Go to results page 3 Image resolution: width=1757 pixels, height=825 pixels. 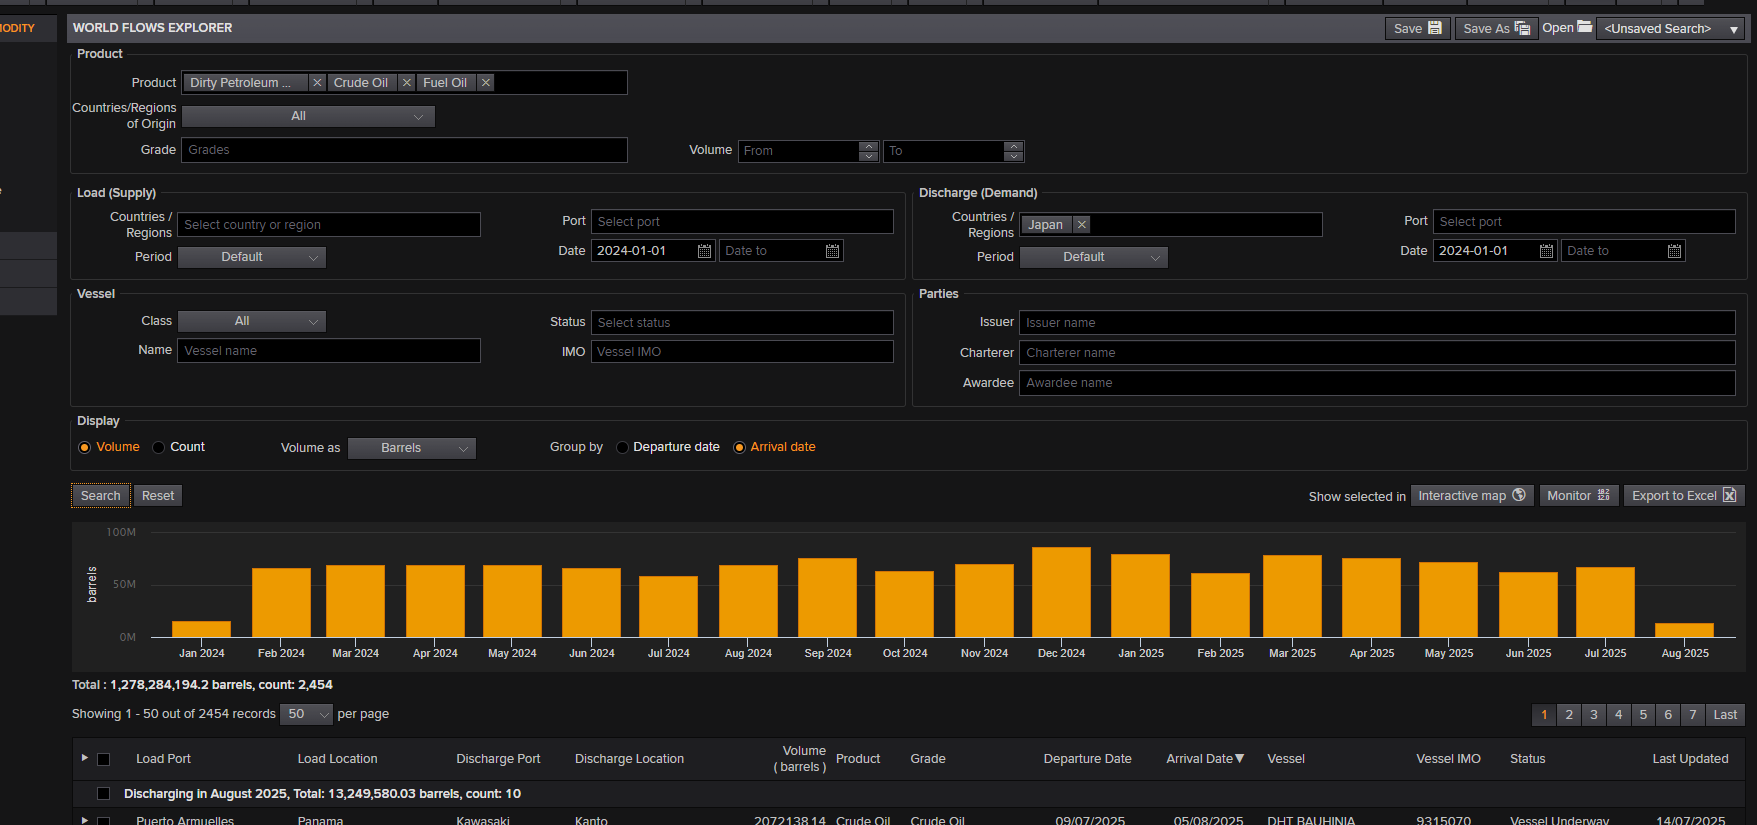pyautogui.click(x=1594, y=715)
